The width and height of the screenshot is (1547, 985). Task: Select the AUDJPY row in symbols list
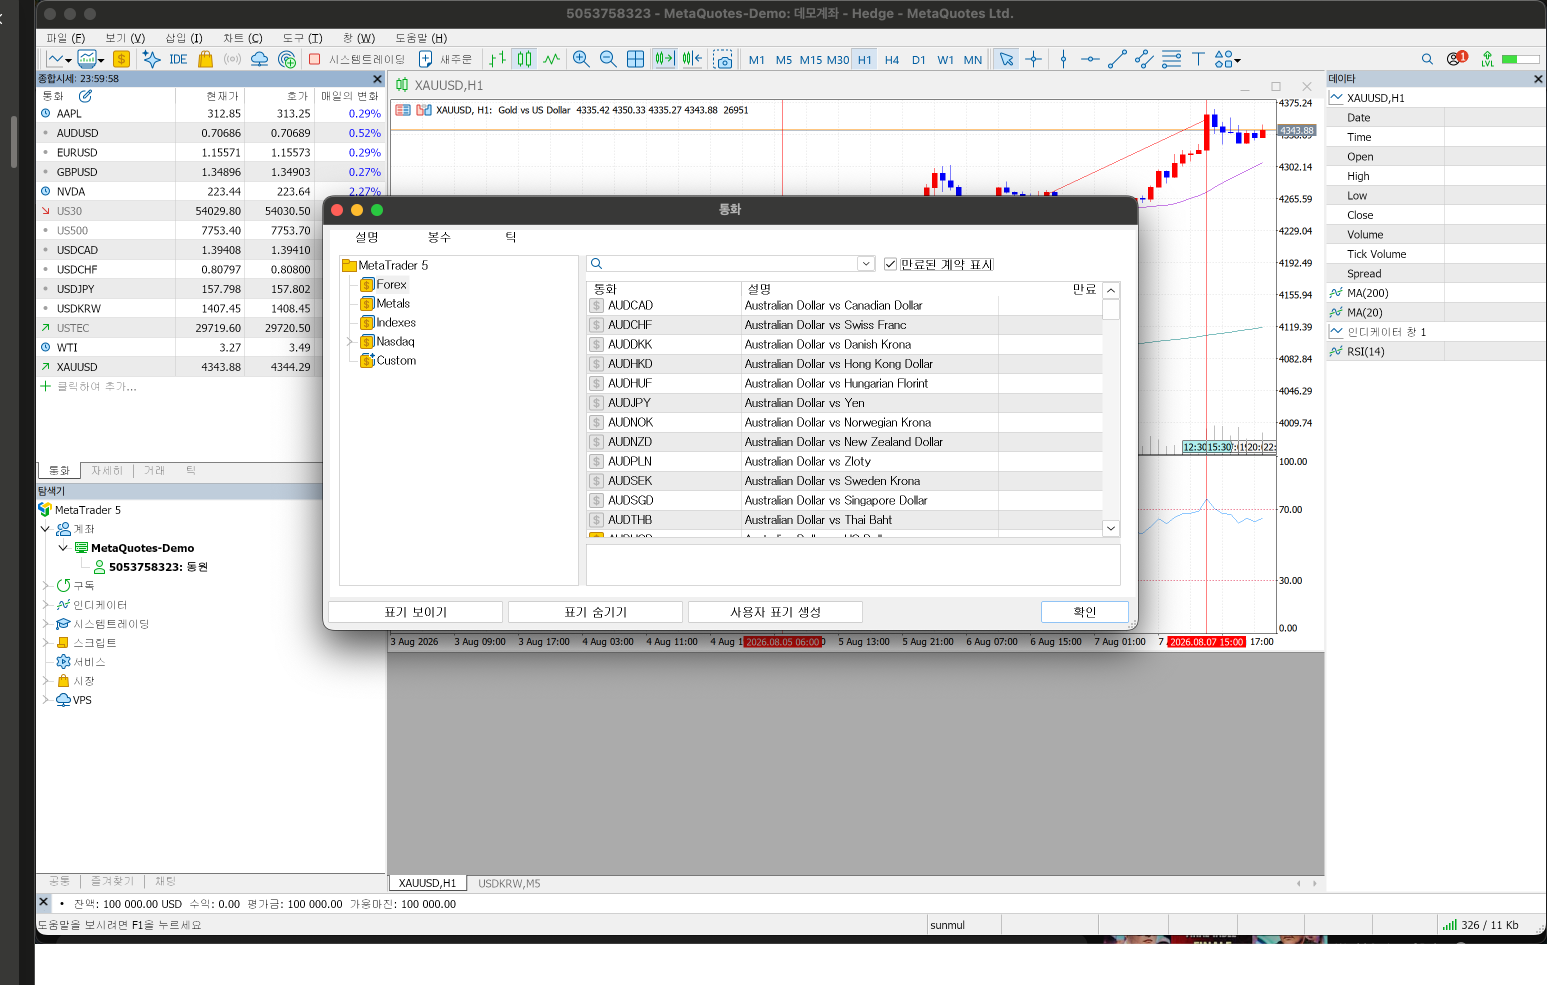(845, 403)
